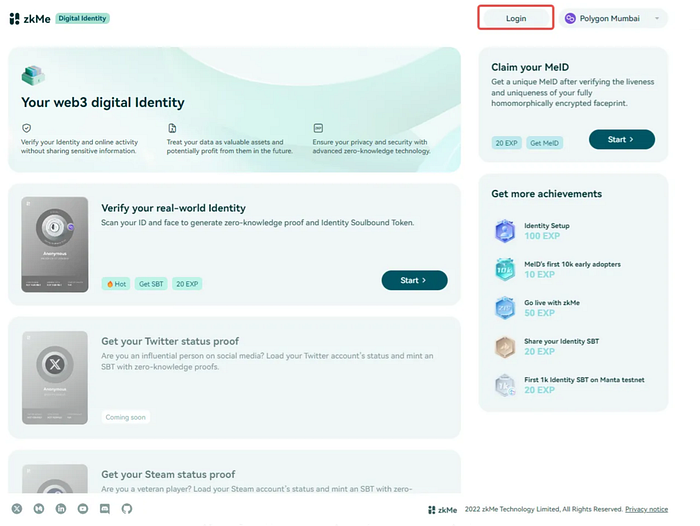This screenshot has height=526, width=700.
Task: Click the Share your Identity SBT badge
Action: [x=505, y=347]
